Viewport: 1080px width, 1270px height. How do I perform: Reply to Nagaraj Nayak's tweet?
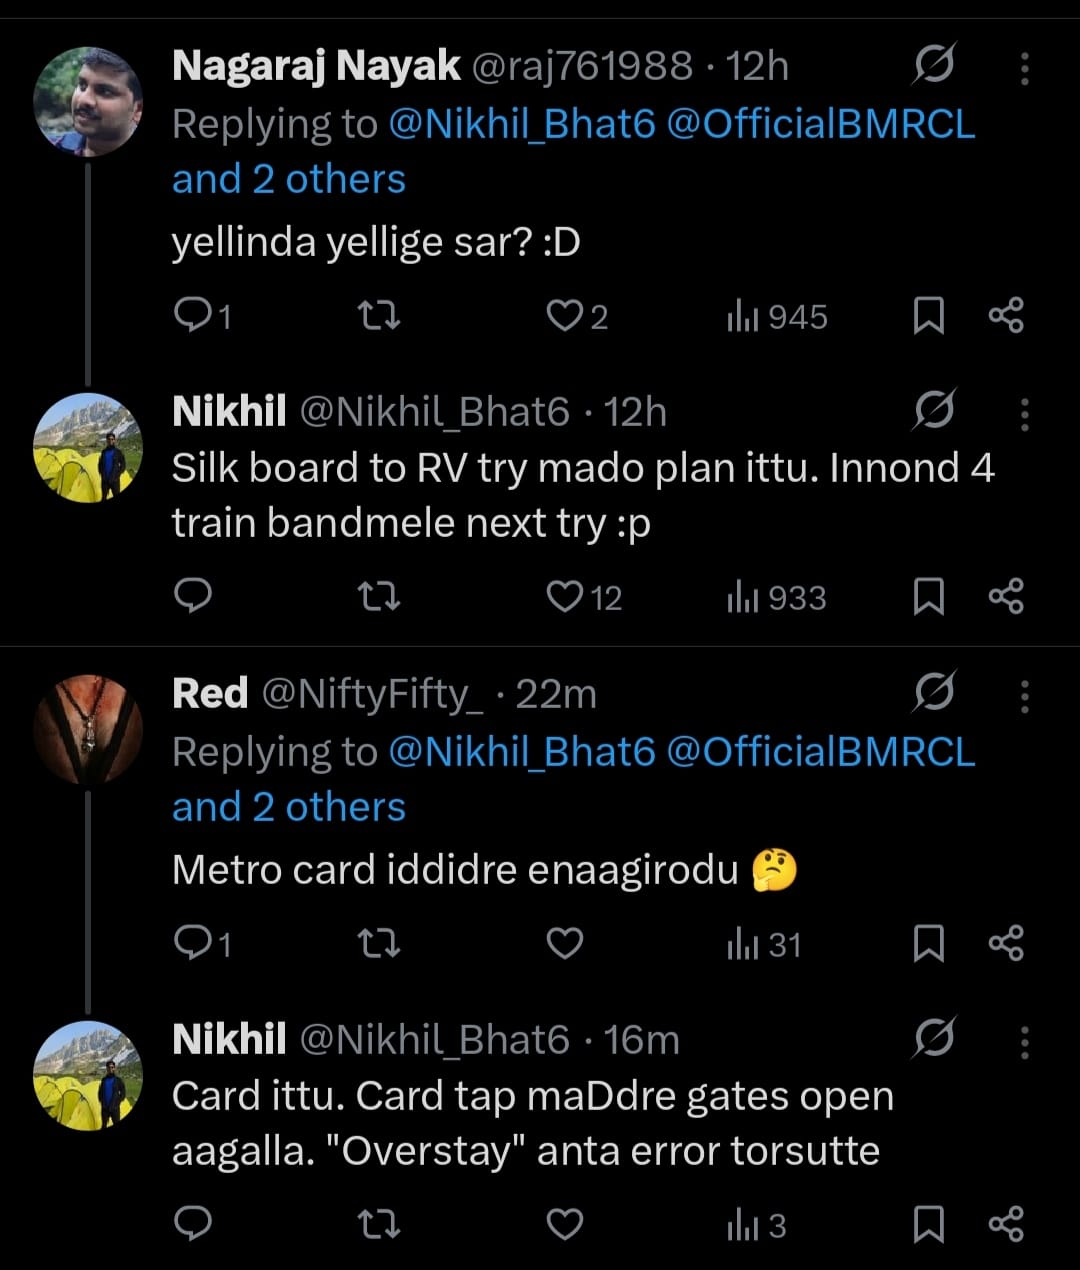(x=192, y=317)
